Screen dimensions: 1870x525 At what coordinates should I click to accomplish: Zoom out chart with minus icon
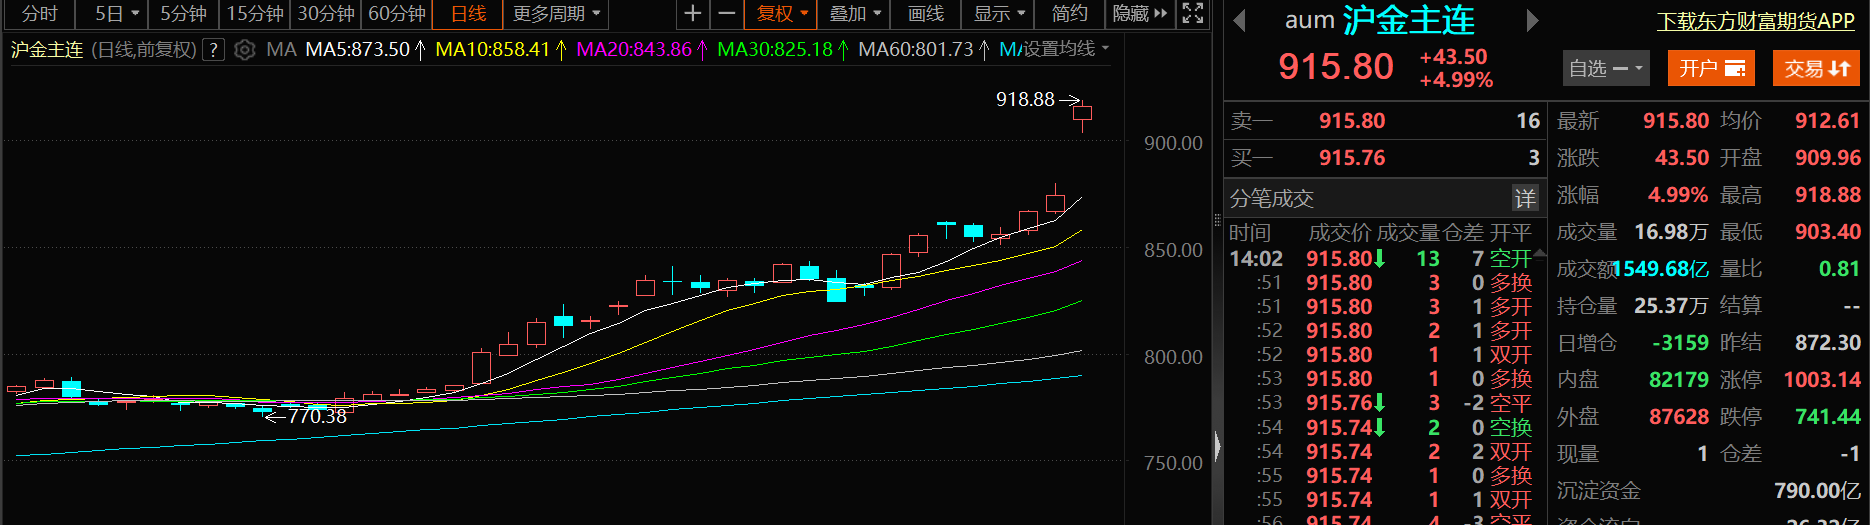coord(727,14)
